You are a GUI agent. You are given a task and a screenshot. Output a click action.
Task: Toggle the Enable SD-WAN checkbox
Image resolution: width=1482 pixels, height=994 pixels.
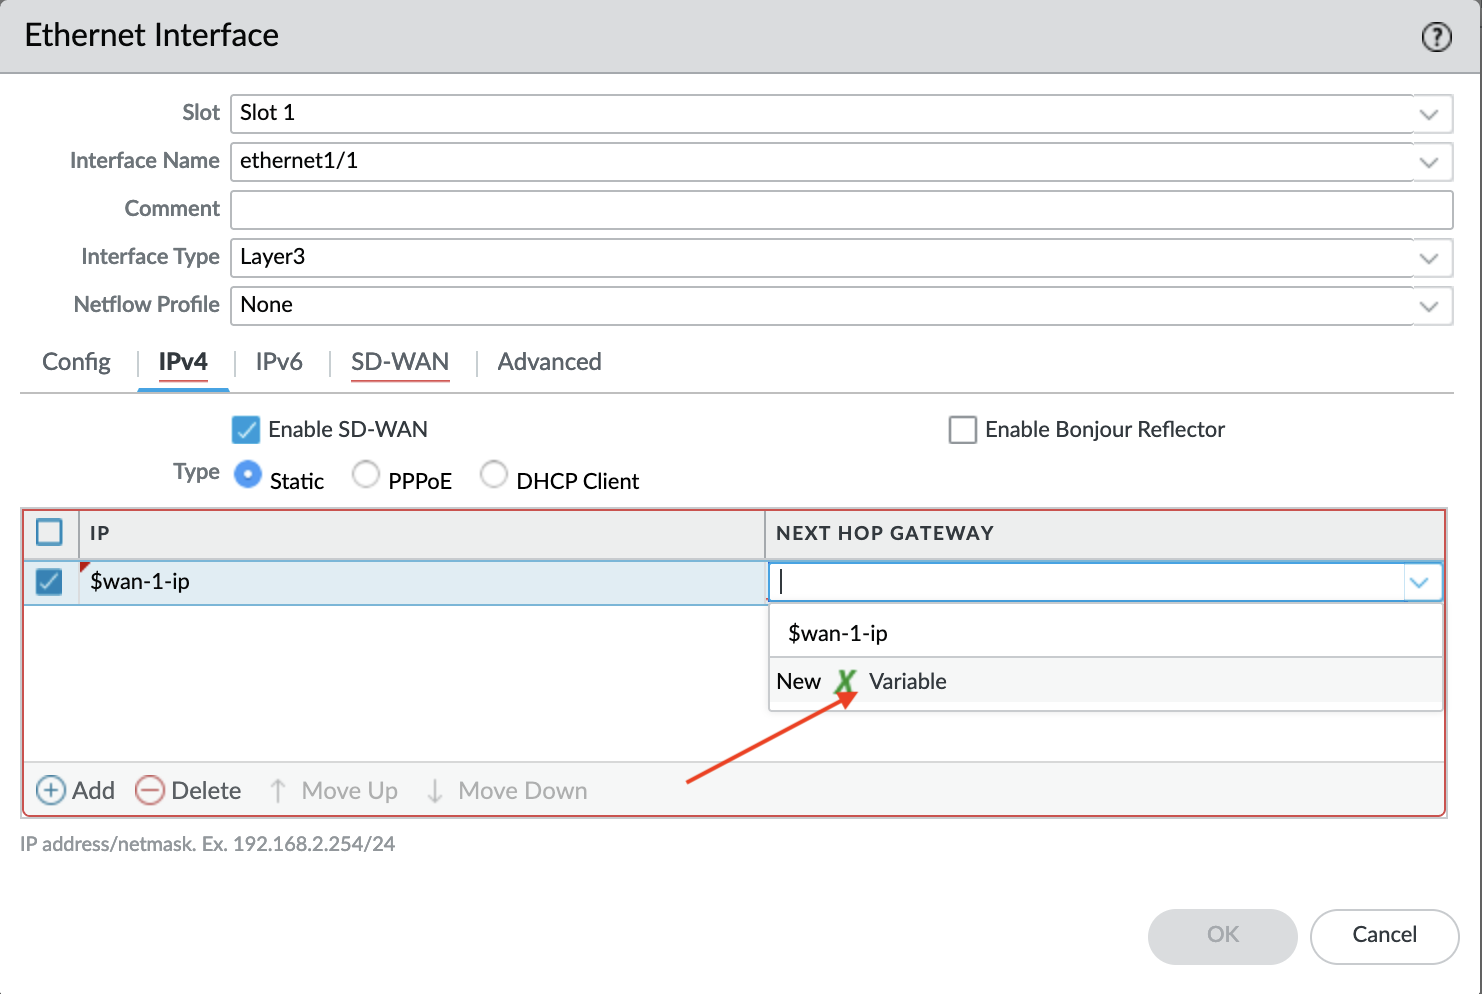pyautogui.click(x=246, y=430)
